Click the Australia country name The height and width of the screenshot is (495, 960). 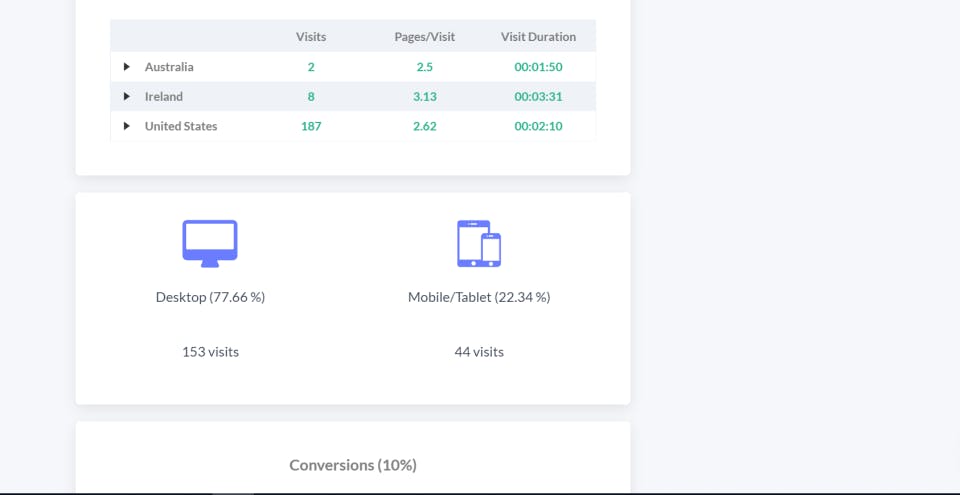(169, 67)
